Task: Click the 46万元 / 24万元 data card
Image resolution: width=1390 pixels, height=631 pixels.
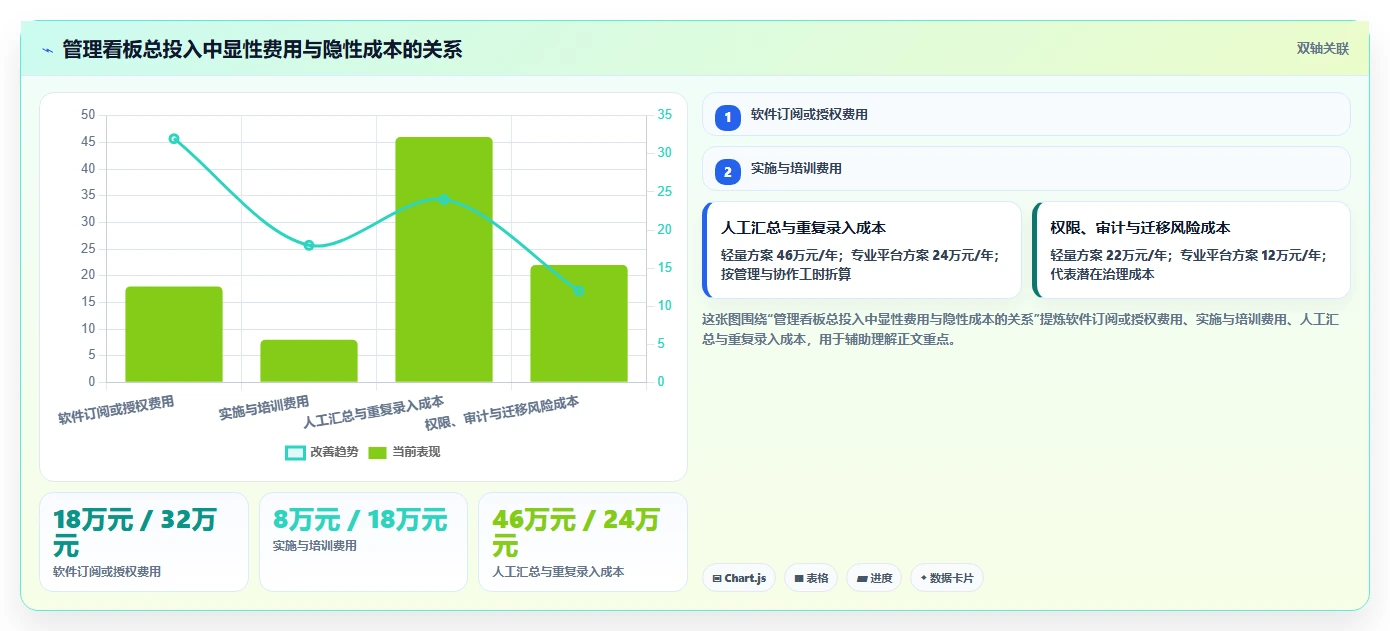Action: [583, 542]
